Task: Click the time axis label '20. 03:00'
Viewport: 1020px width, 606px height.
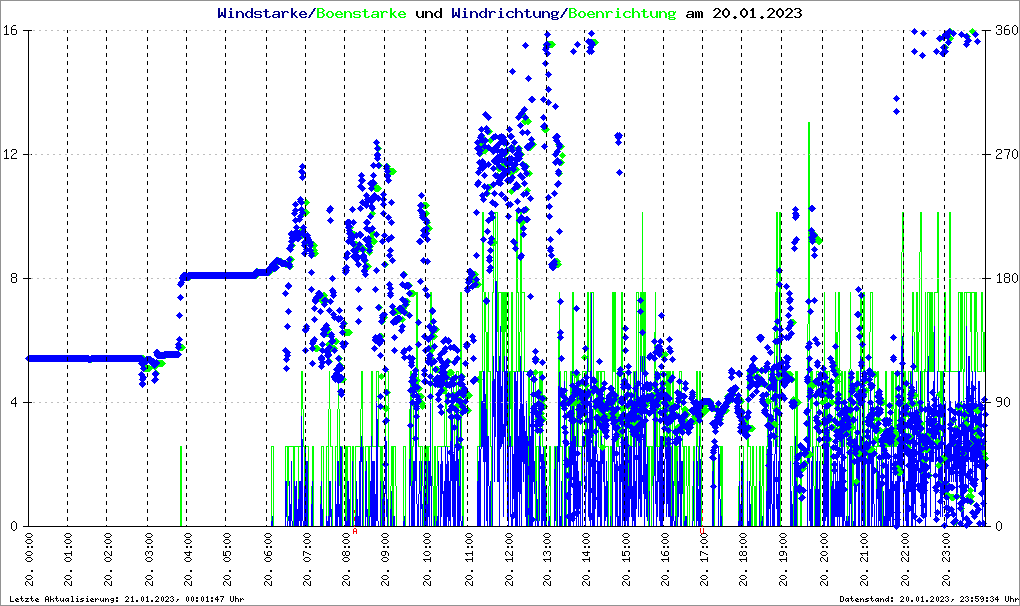Action: [x=148, y=559]
